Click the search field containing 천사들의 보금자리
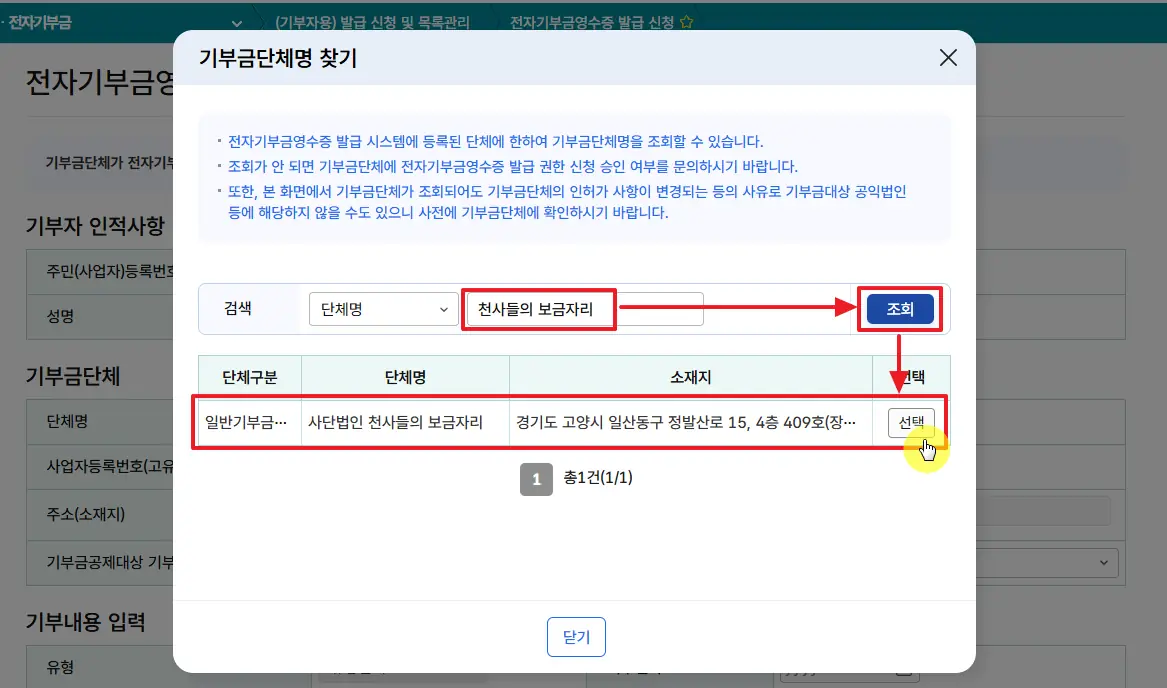1167x688 pixels. [584, 310]
